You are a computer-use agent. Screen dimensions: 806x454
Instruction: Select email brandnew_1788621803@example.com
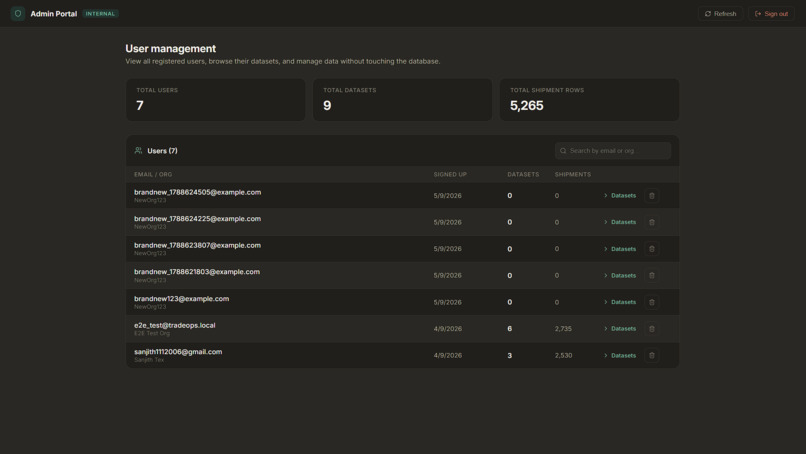(x=197, y=272)
